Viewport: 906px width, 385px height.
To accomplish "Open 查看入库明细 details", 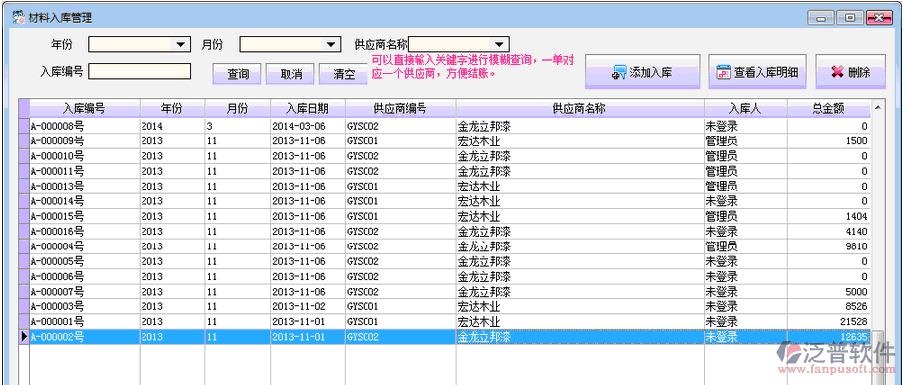I will point(758,72).
